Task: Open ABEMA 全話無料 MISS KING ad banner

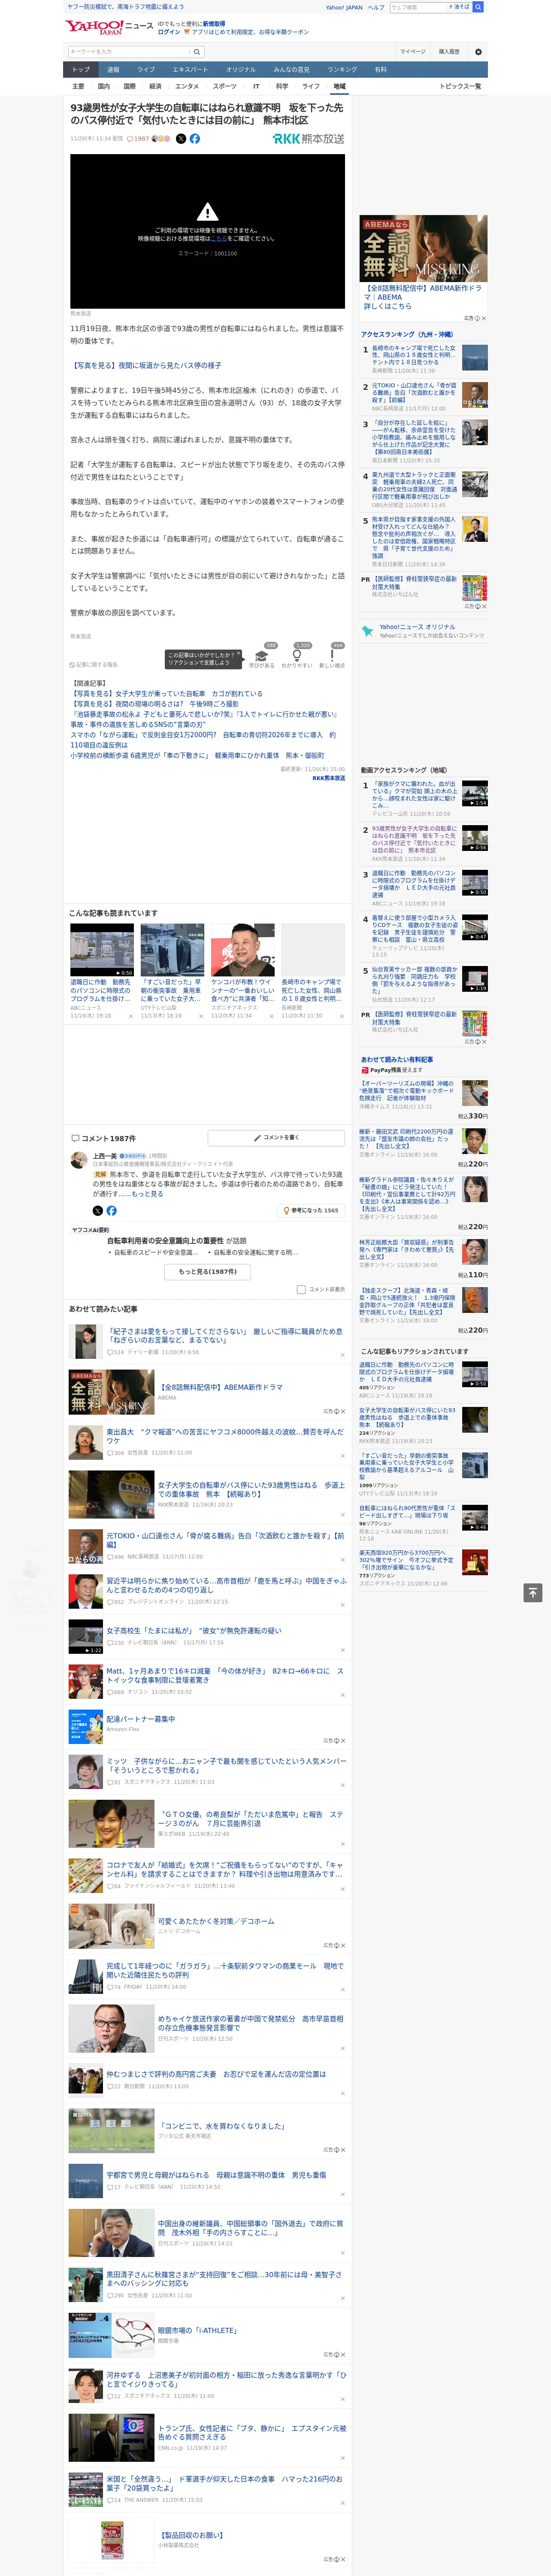Action: [x=424, y=248]
